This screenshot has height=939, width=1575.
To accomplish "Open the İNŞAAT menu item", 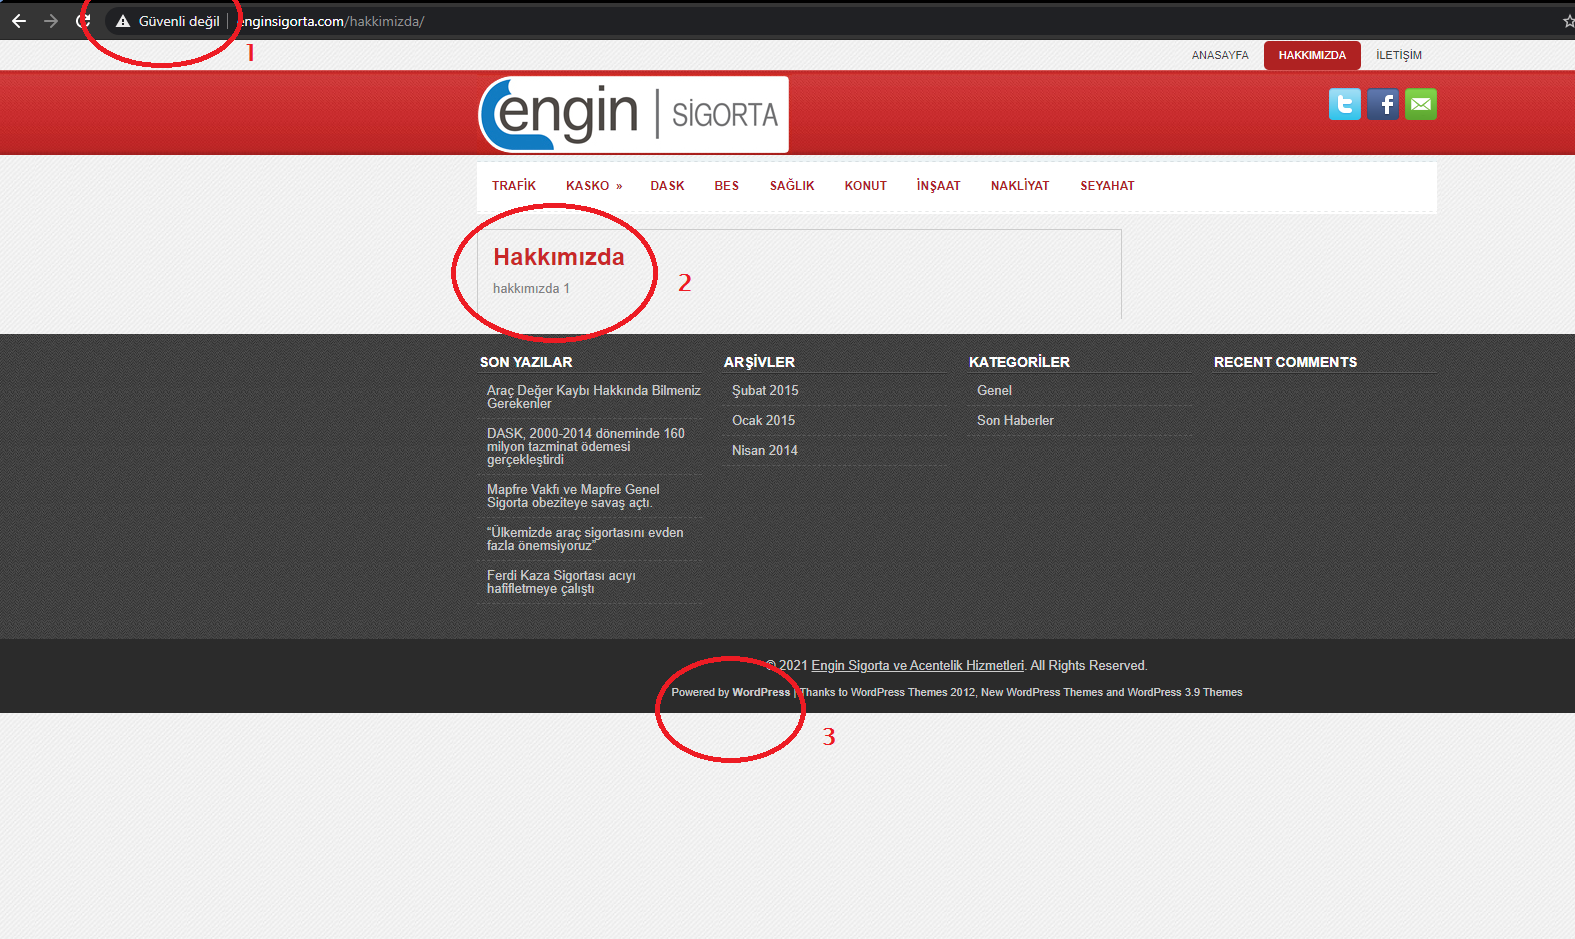I will pos(938,186).
